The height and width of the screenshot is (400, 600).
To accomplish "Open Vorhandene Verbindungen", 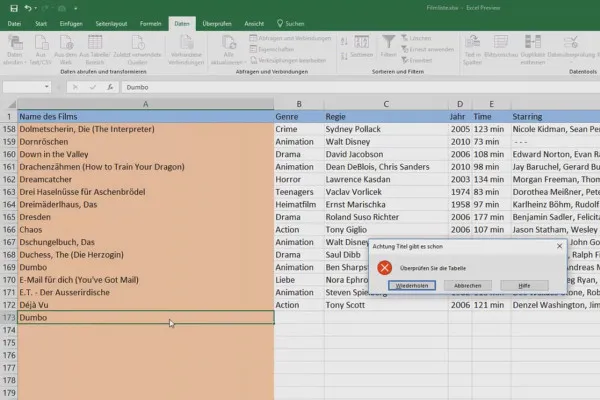I will pyautogui.click(x=186, y=50).
